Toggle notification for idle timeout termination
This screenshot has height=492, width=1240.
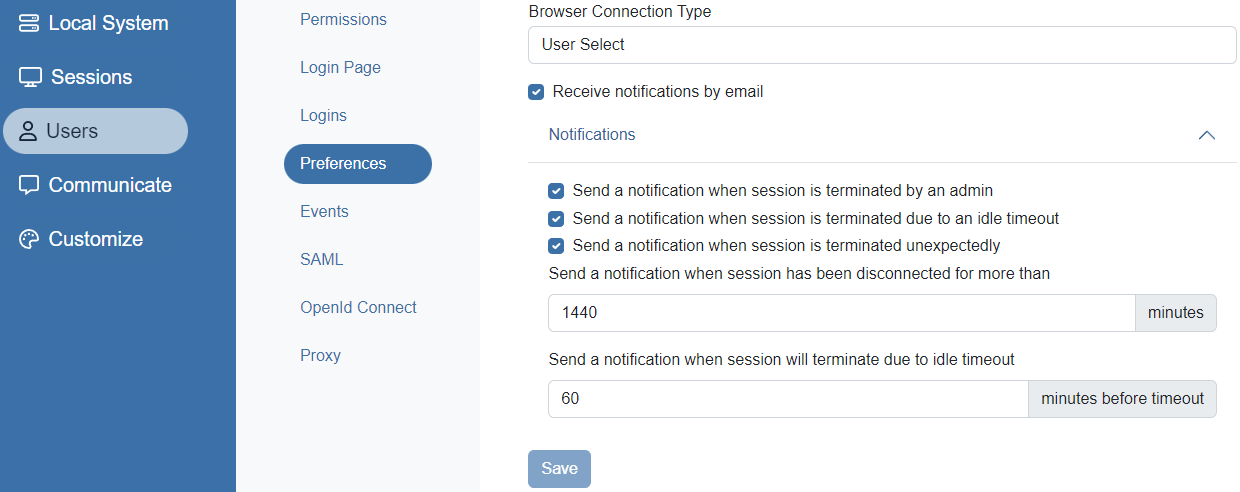(x=556, y=218)
